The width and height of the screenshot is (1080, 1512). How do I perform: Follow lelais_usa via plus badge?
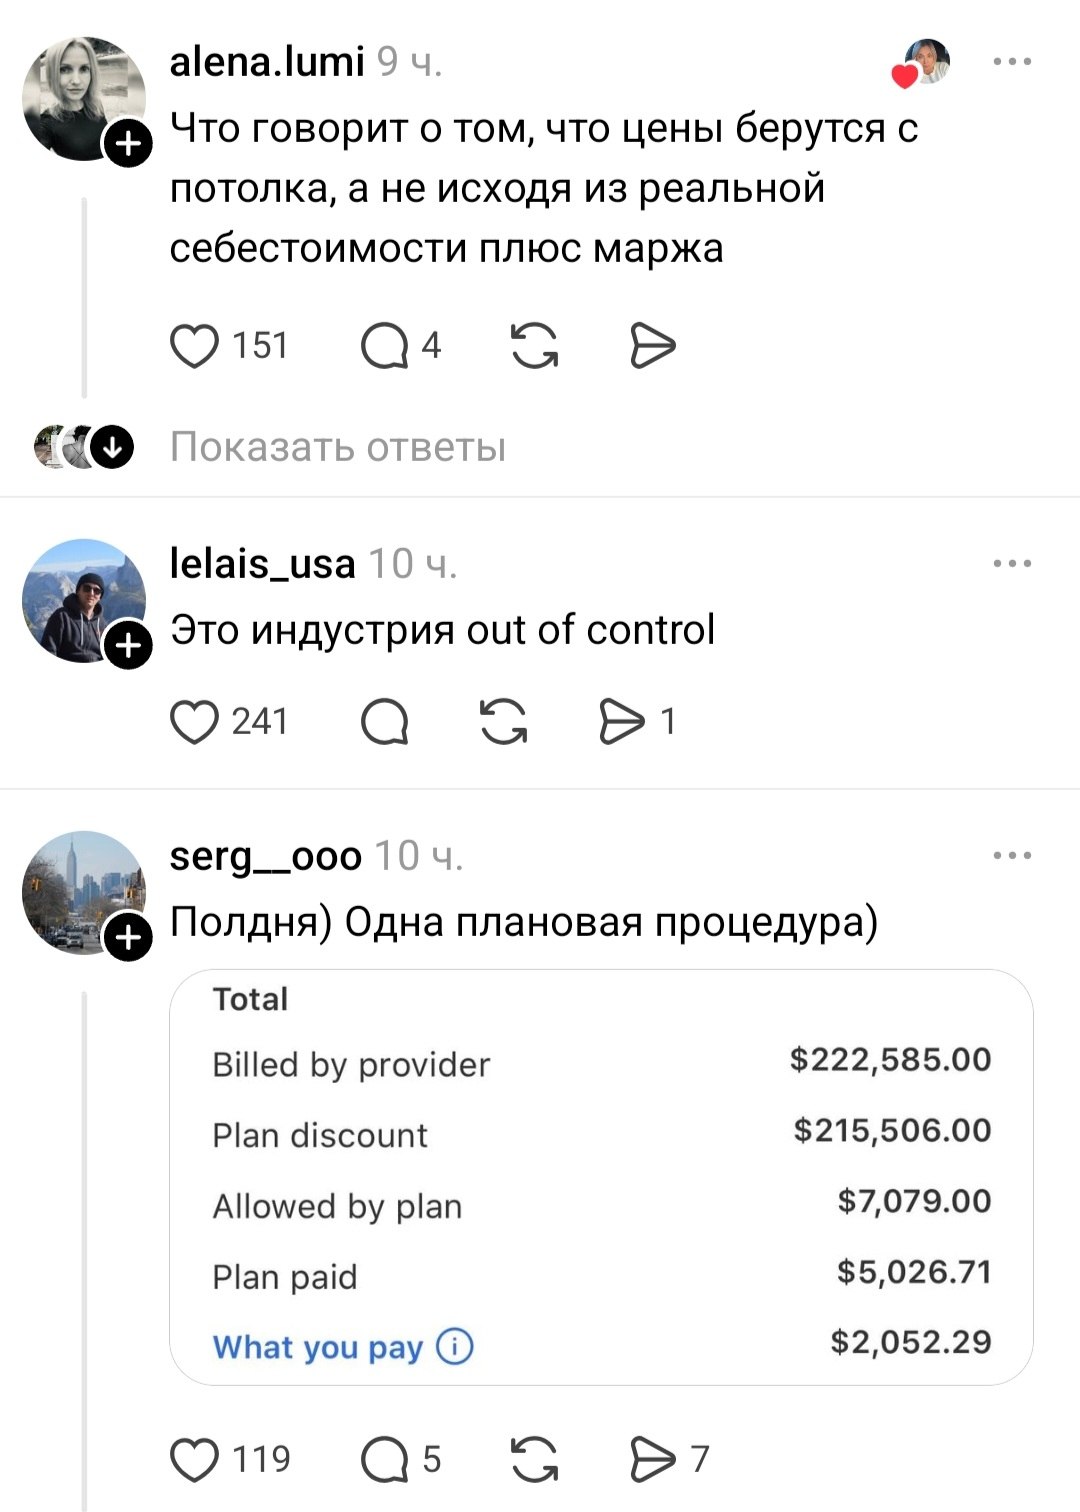click(x=129, y=647)
